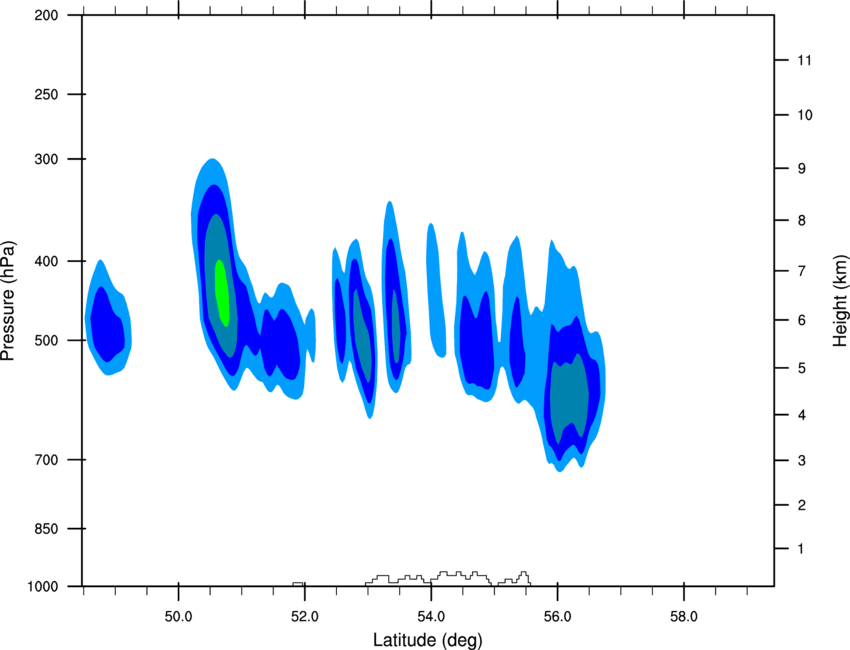Click height label 6 km
Screen dimensions: 850x650
pos(802,320)
